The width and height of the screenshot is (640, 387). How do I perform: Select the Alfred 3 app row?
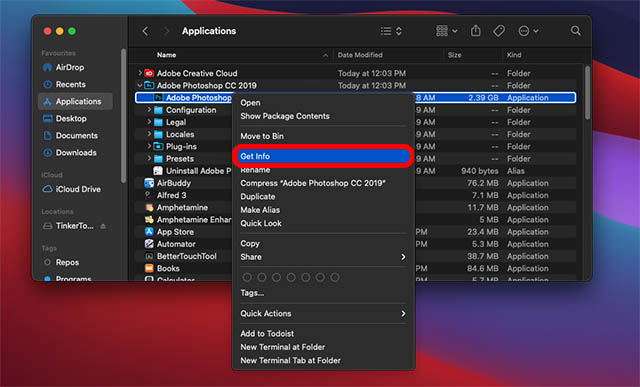(355, 195)
